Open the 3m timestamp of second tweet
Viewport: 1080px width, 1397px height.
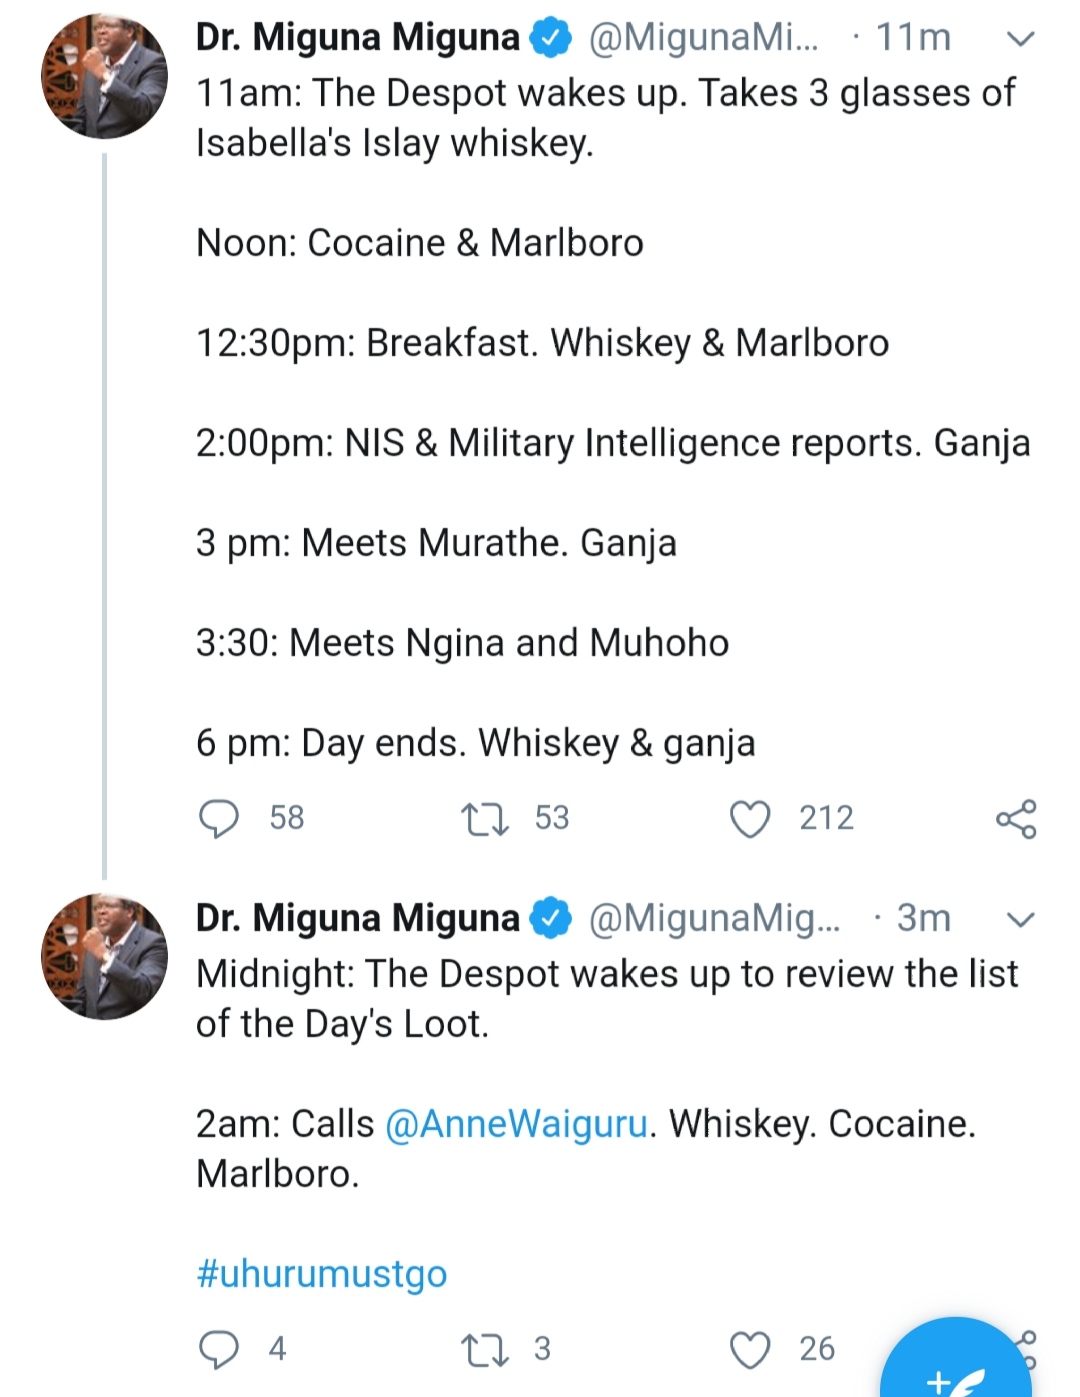pyautogui.click(x=922, y=918)
